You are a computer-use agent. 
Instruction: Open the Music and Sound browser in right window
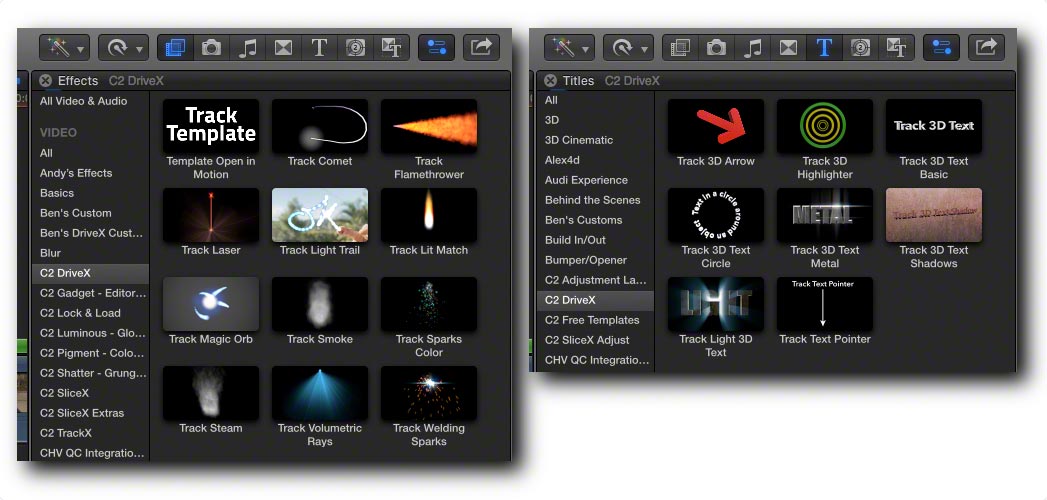[753, 47]
